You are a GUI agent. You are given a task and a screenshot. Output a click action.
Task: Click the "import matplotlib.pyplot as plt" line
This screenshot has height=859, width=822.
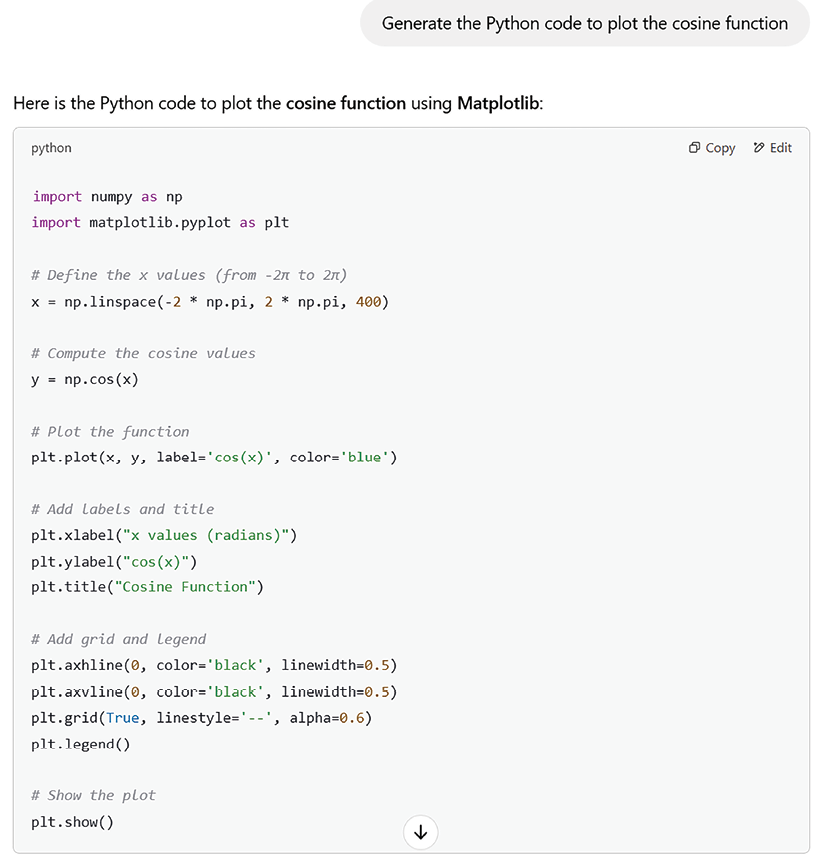(x=160, y=223)
